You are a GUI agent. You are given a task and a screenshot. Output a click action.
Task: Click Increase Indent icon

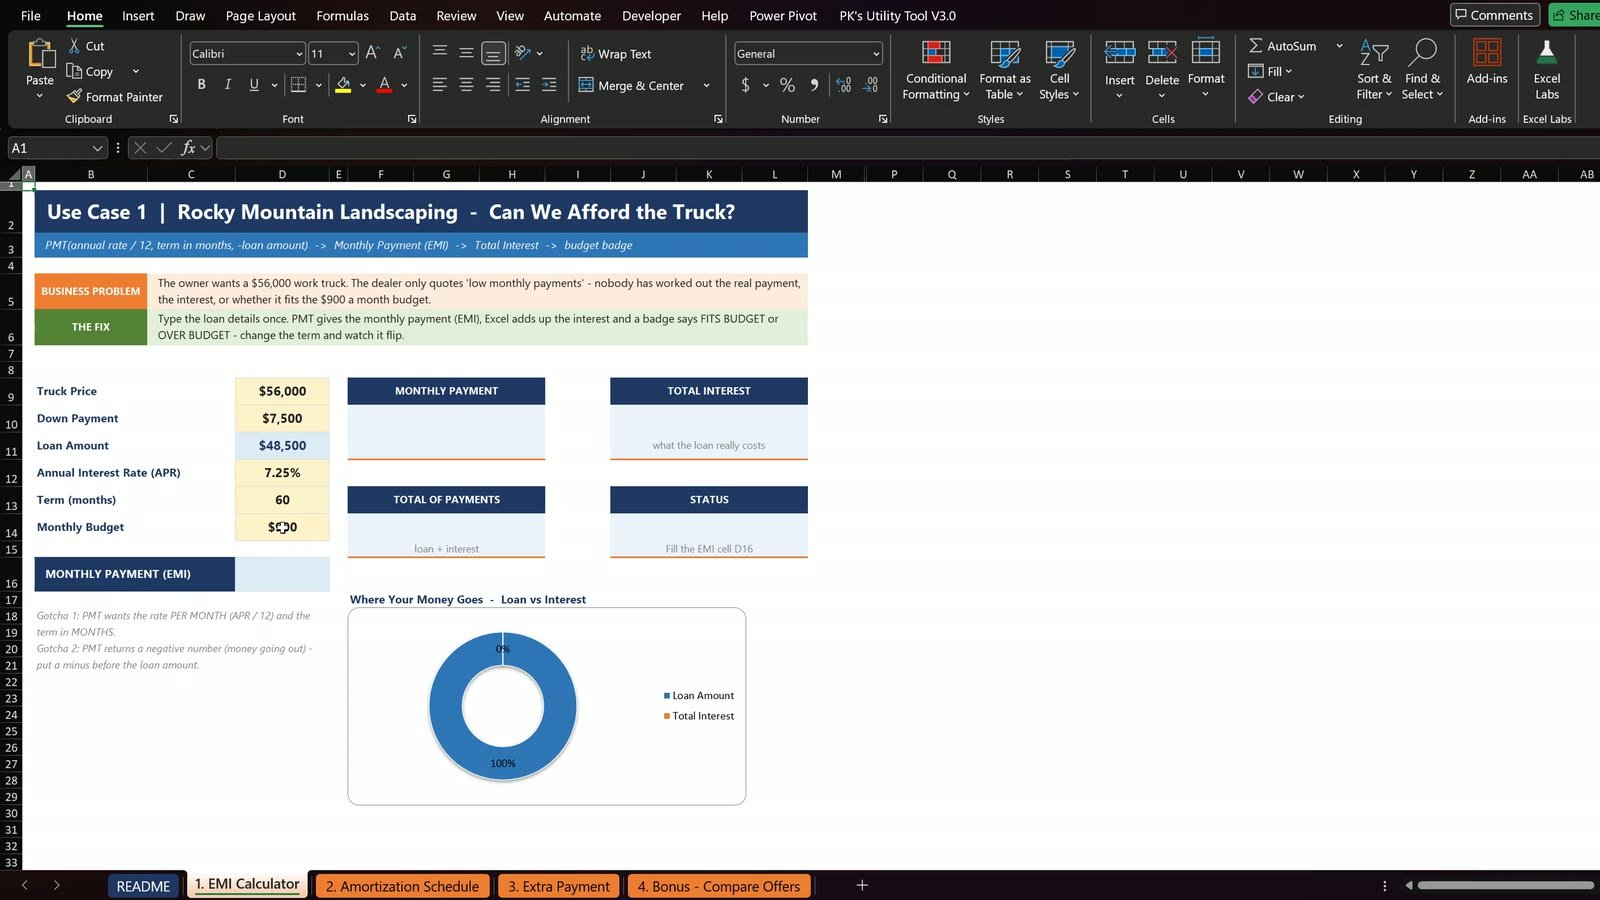tap(549, 85)
